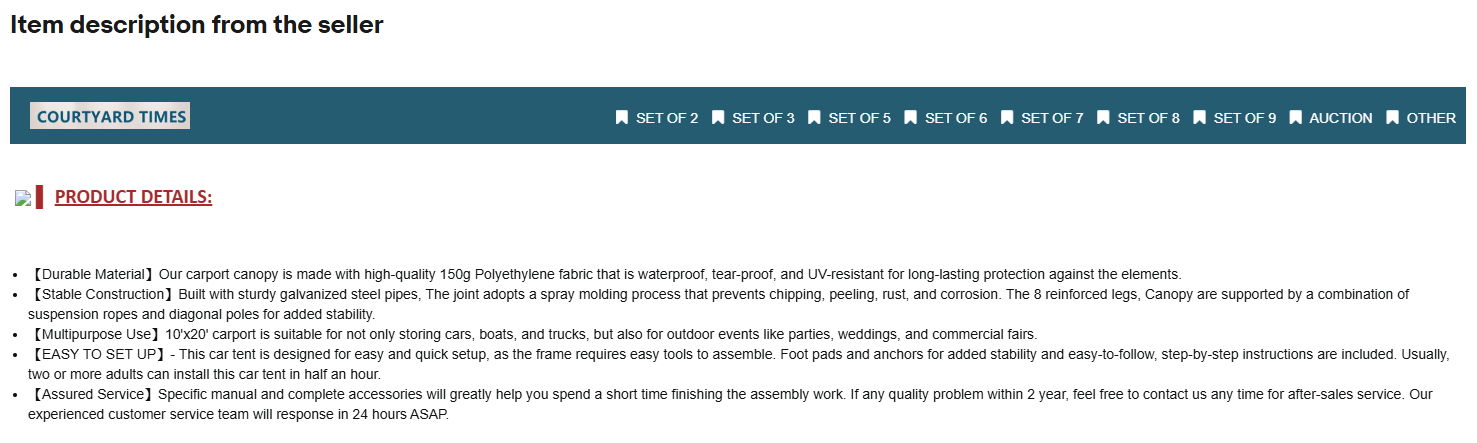
Task: Select the SET OF 9 text label
Action: (1245, 118)
